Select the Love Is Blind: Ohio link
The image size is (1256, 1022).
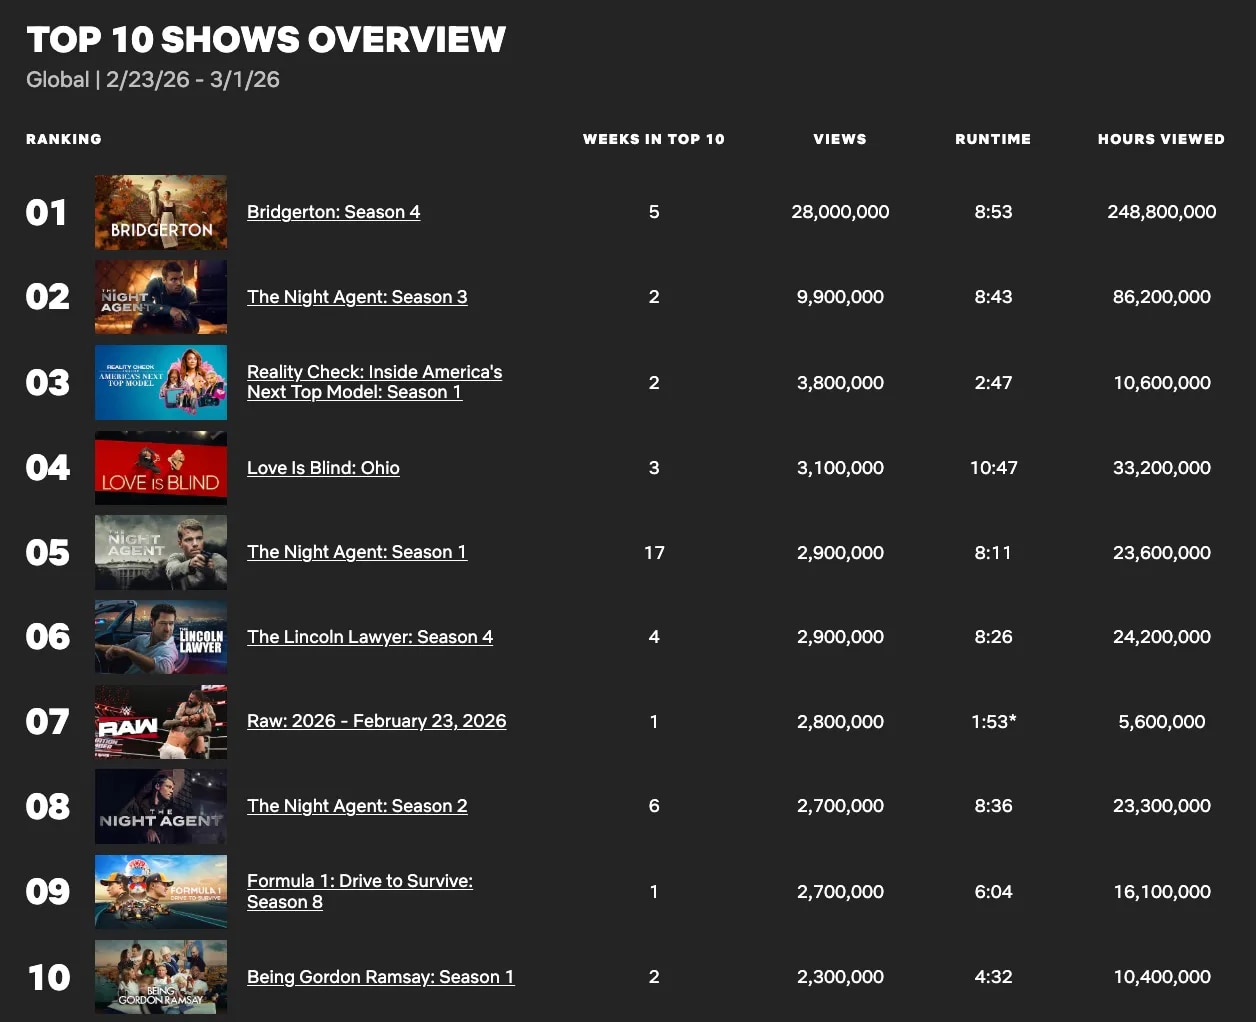coord(323,468)
